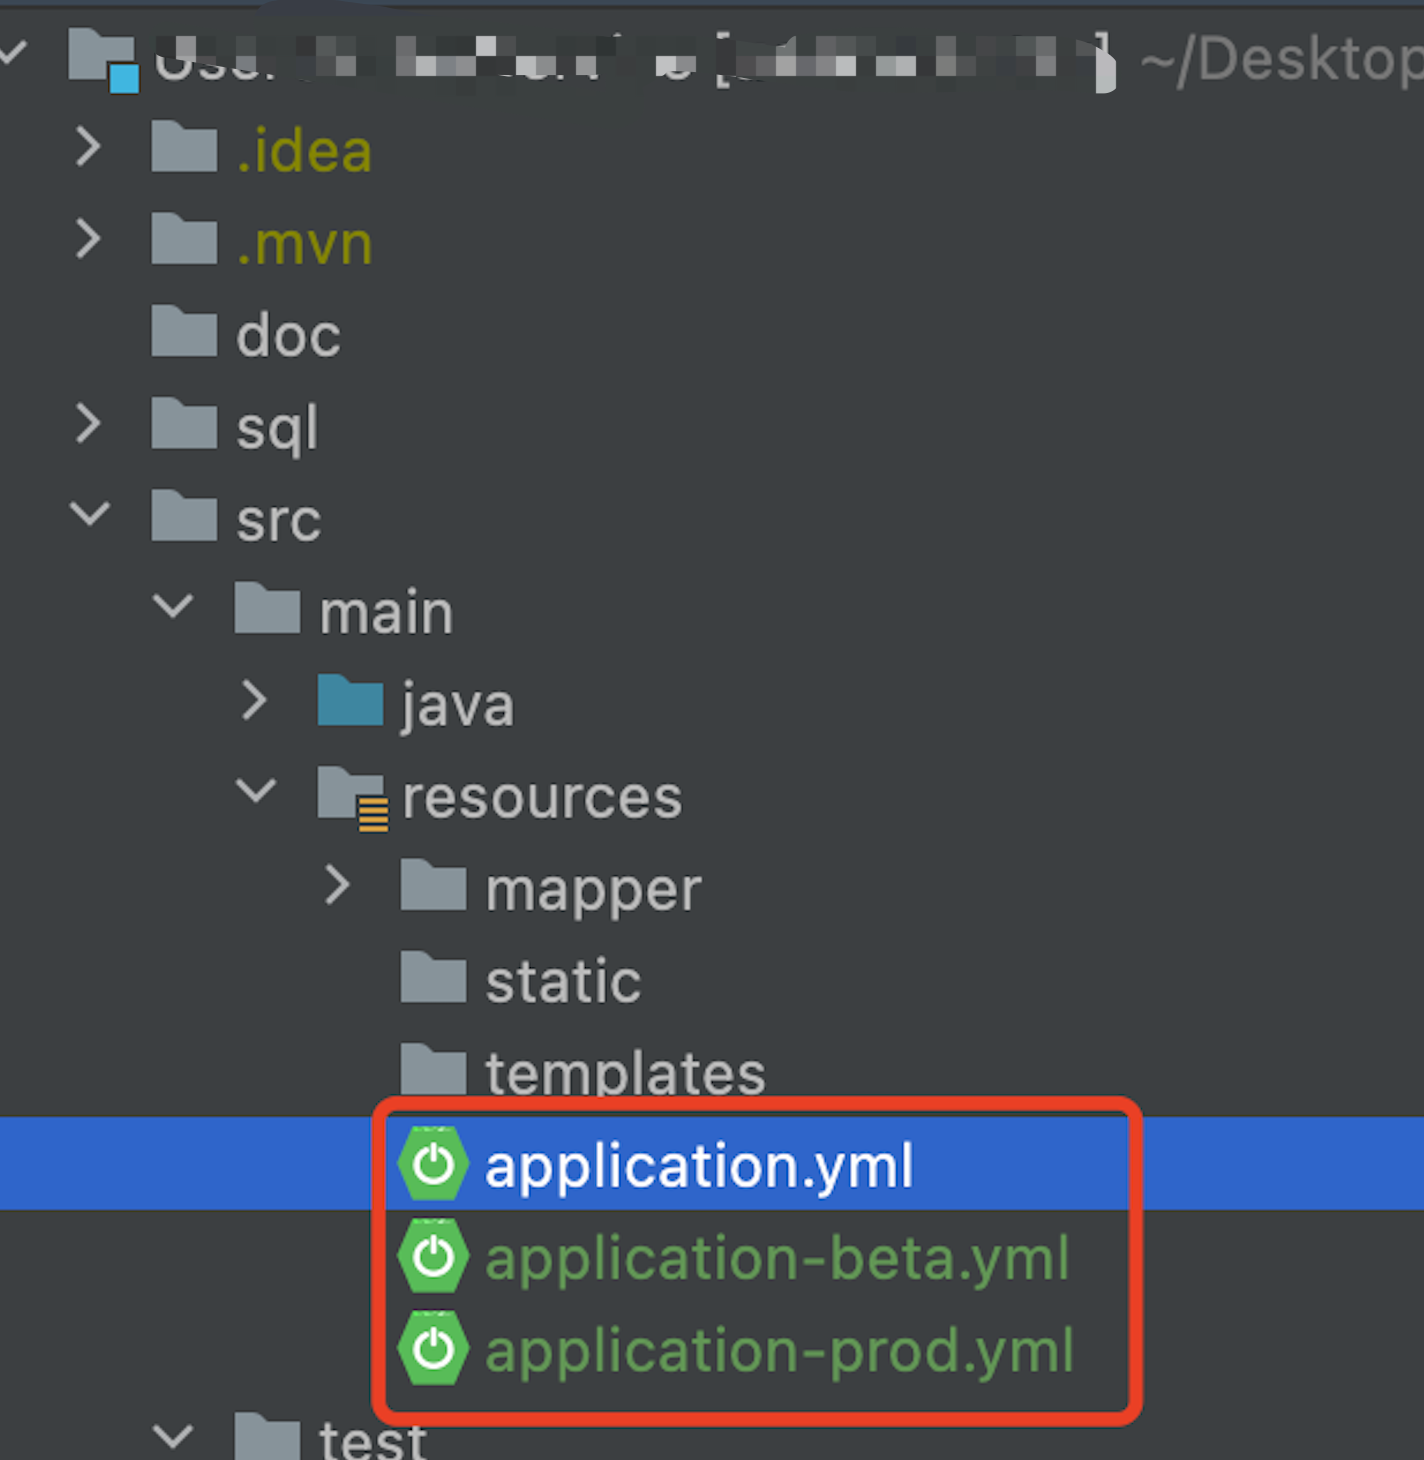
Task: Click the templates folder icon
Action: [x=433, y=1069]
